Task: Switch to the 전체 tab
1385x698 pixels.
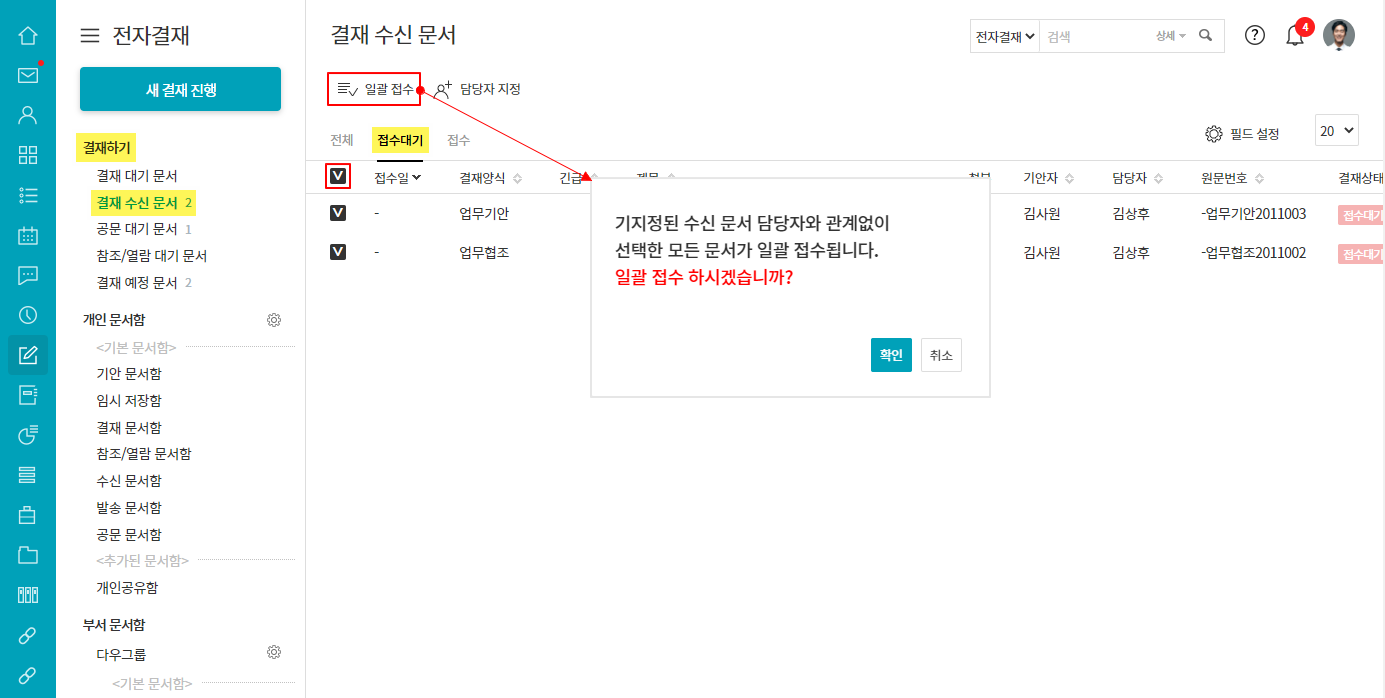Action: [342, 141]
